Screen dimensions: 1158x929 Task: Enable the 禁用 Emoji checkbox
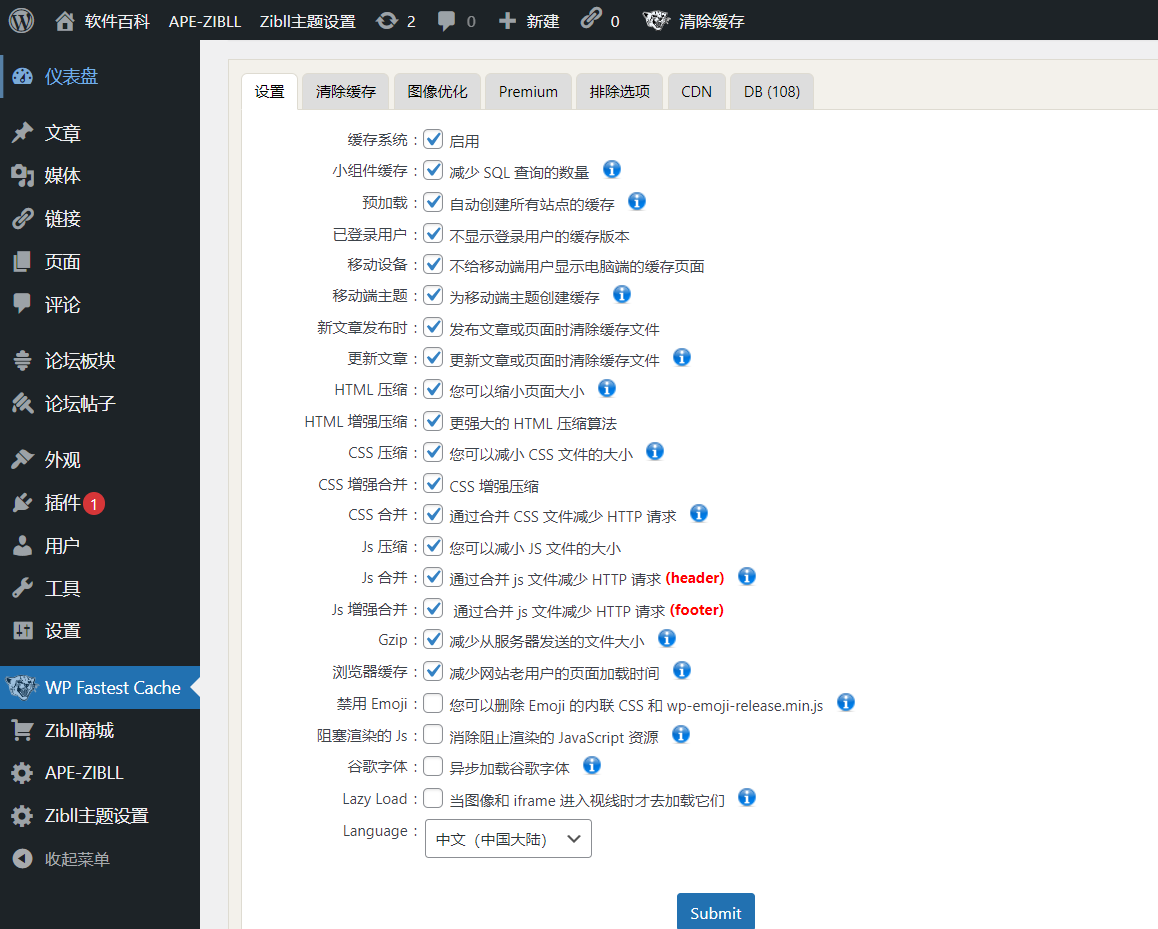[433, 704]
